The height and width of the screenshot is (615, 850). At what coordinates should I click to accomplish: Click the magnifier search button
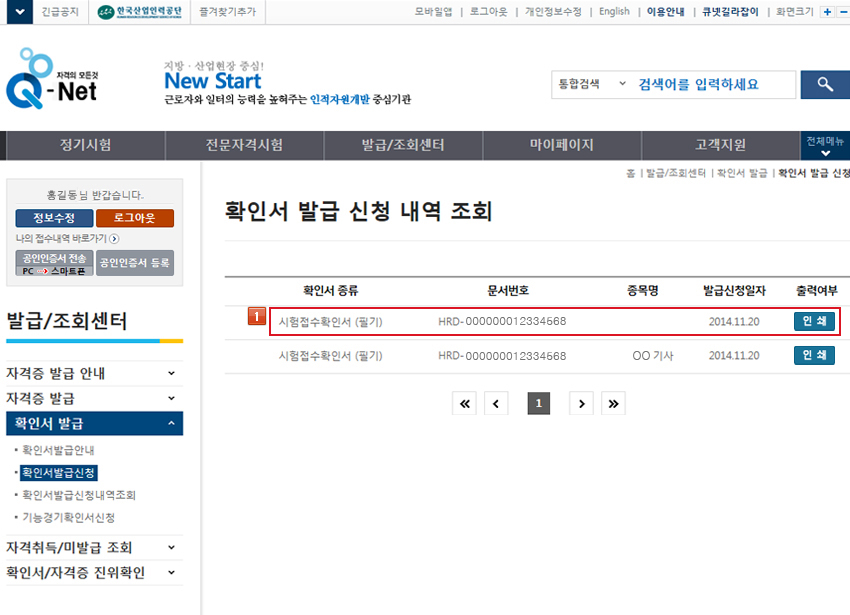coord(824,85)
